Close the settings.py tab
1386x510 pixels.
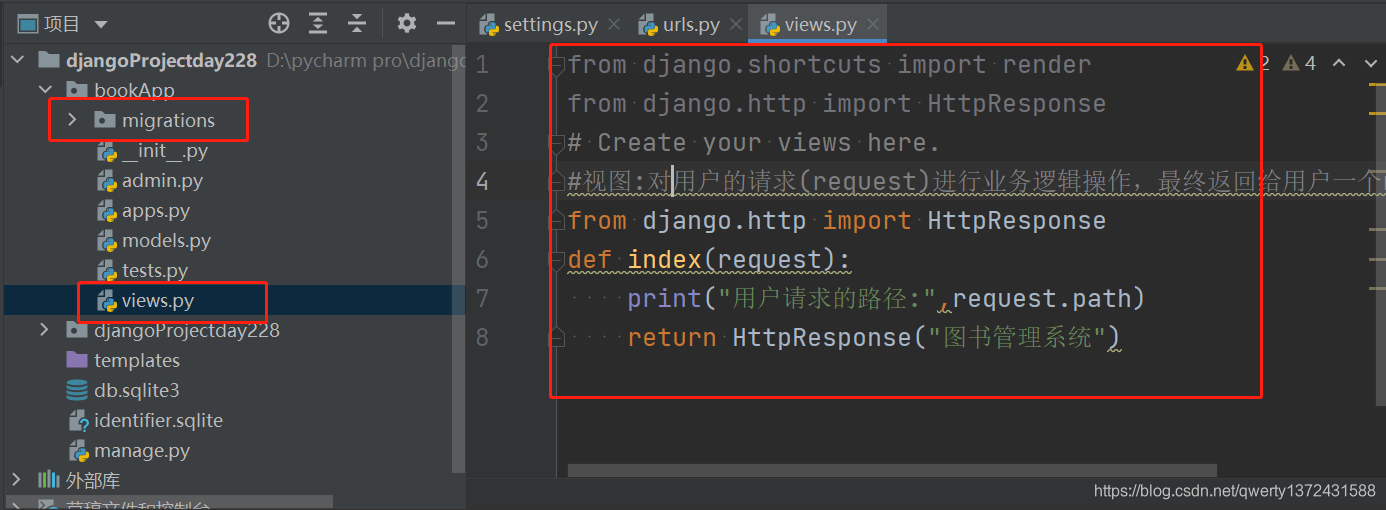[x=614, y=24]
